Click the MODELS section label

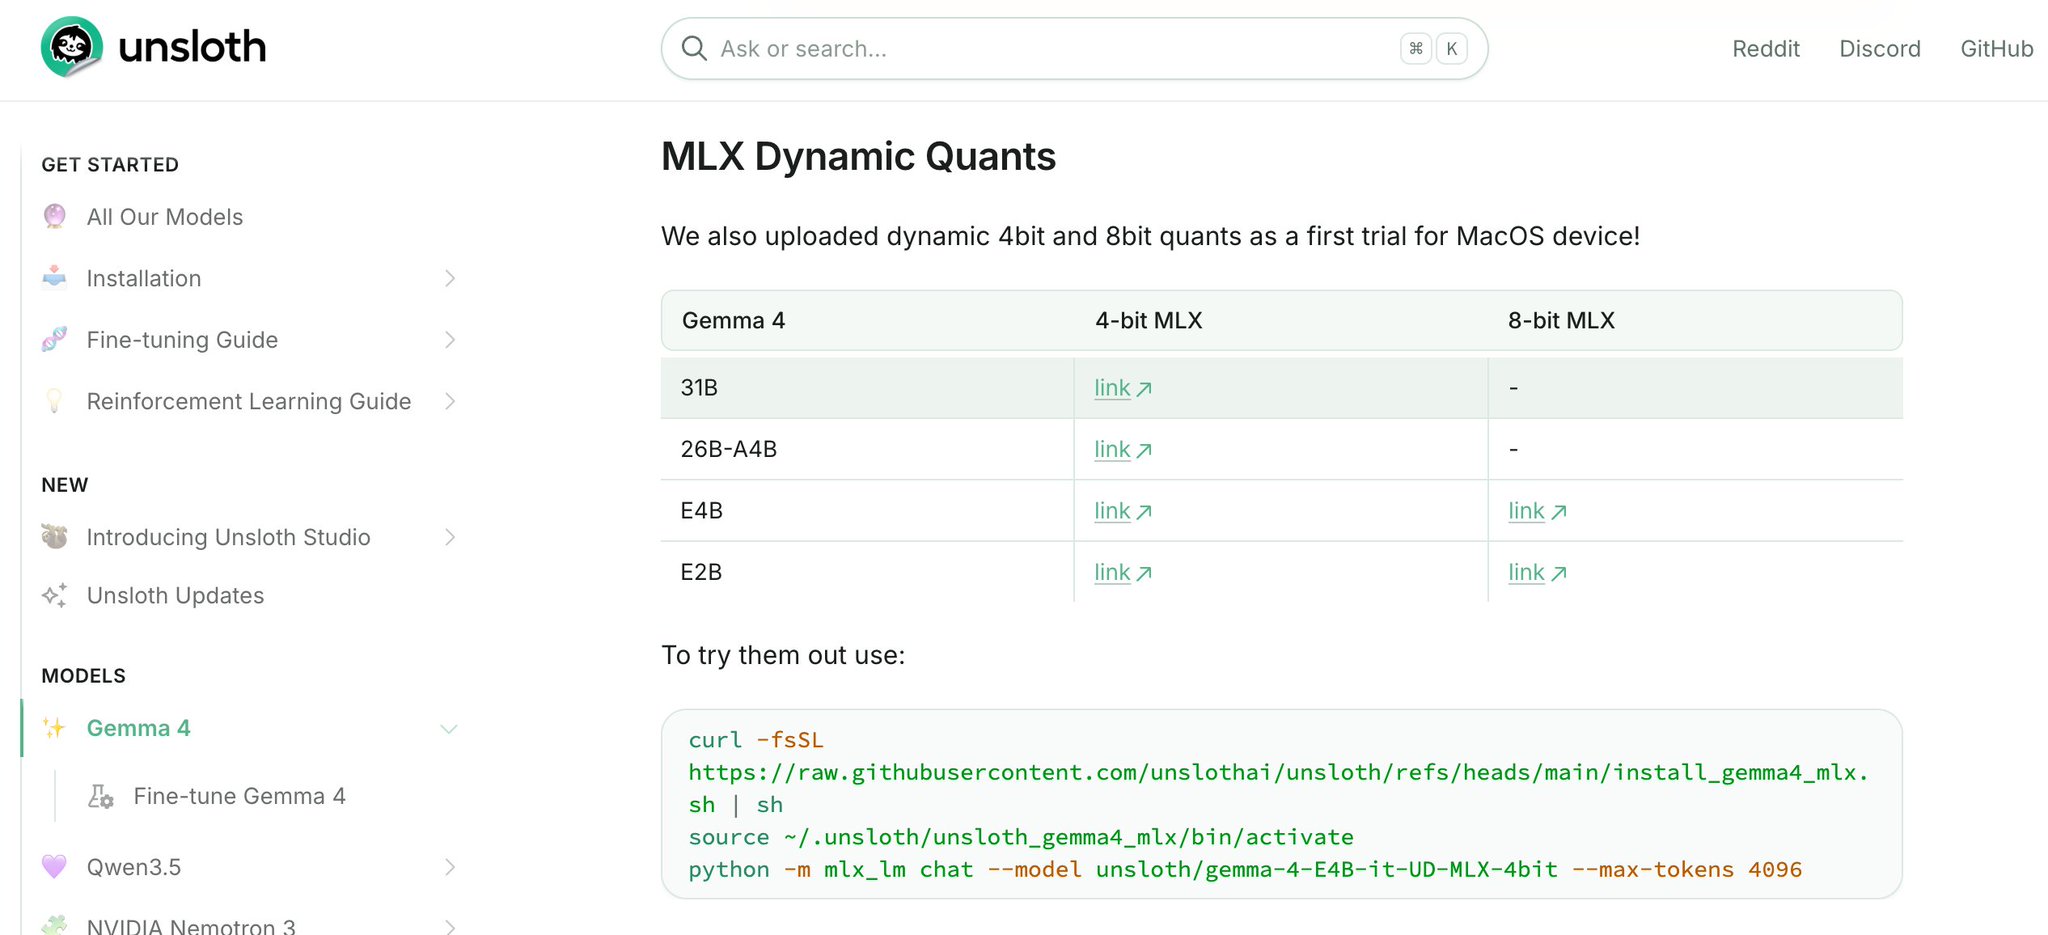(x=84, y=676)
